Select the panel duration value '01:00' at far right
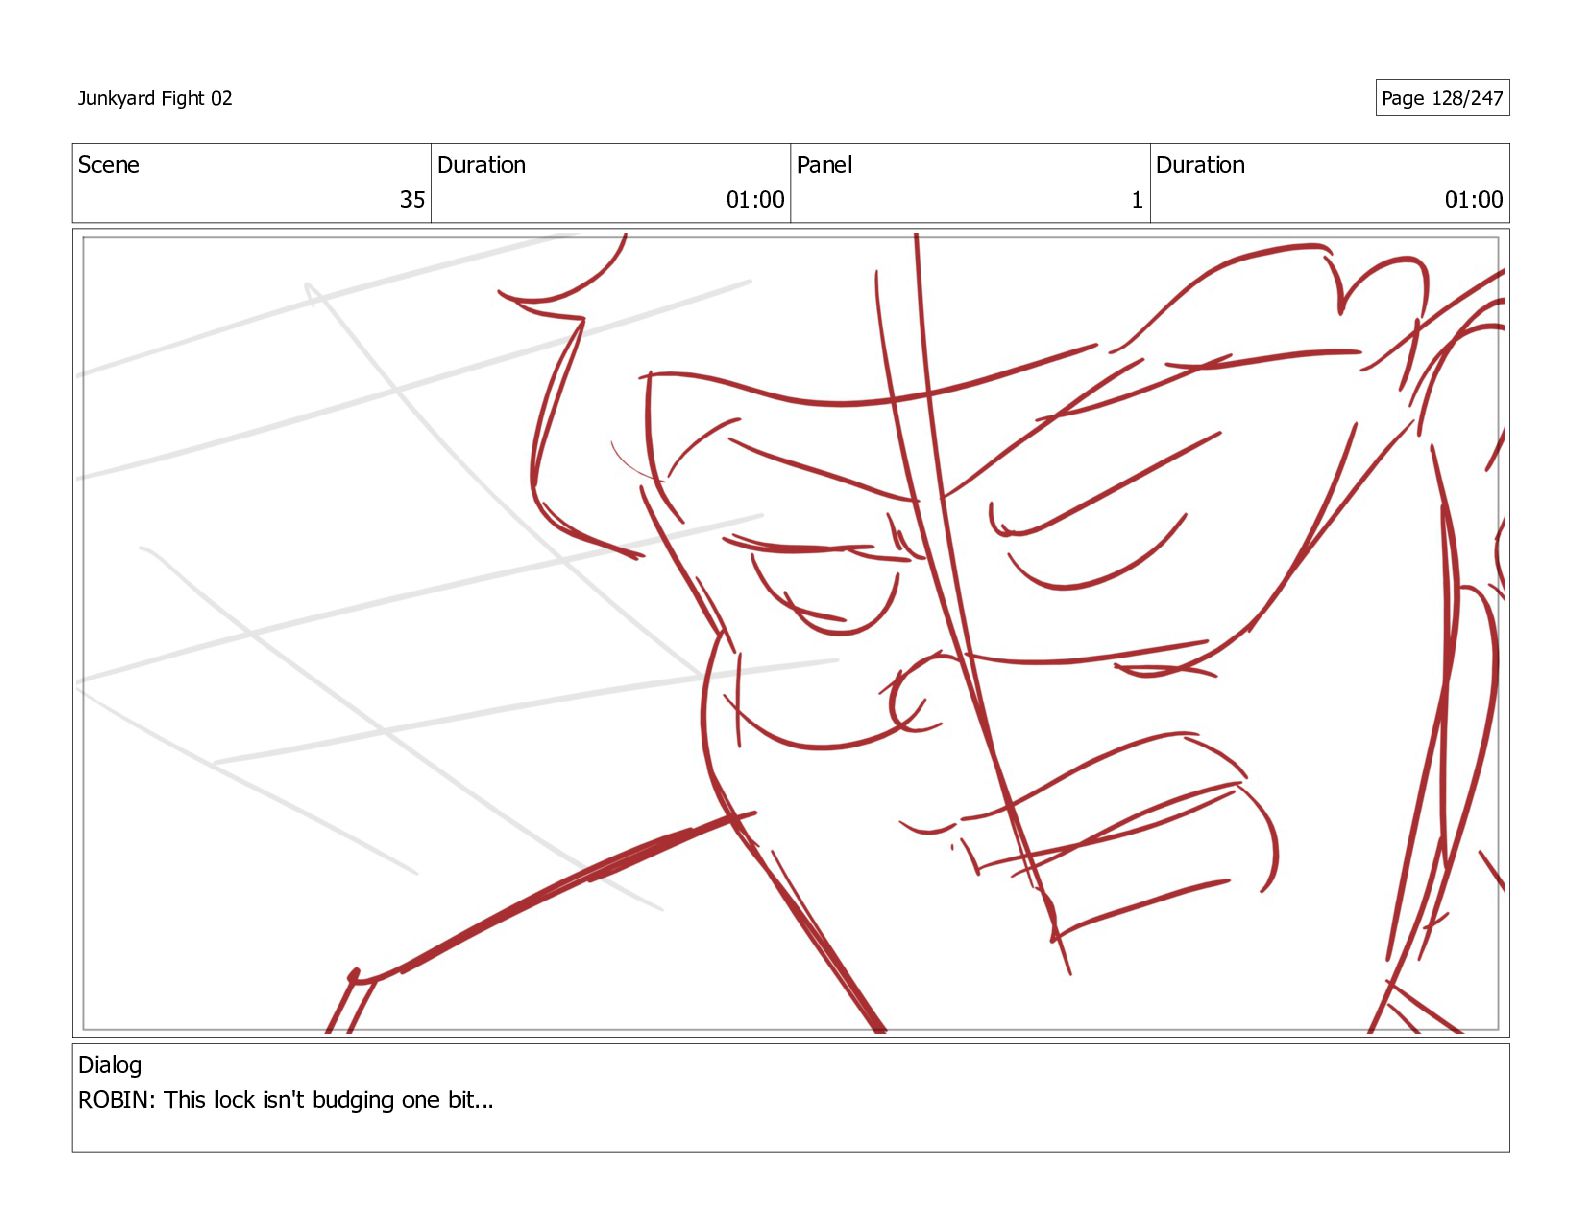 [x=1473, y=200]
